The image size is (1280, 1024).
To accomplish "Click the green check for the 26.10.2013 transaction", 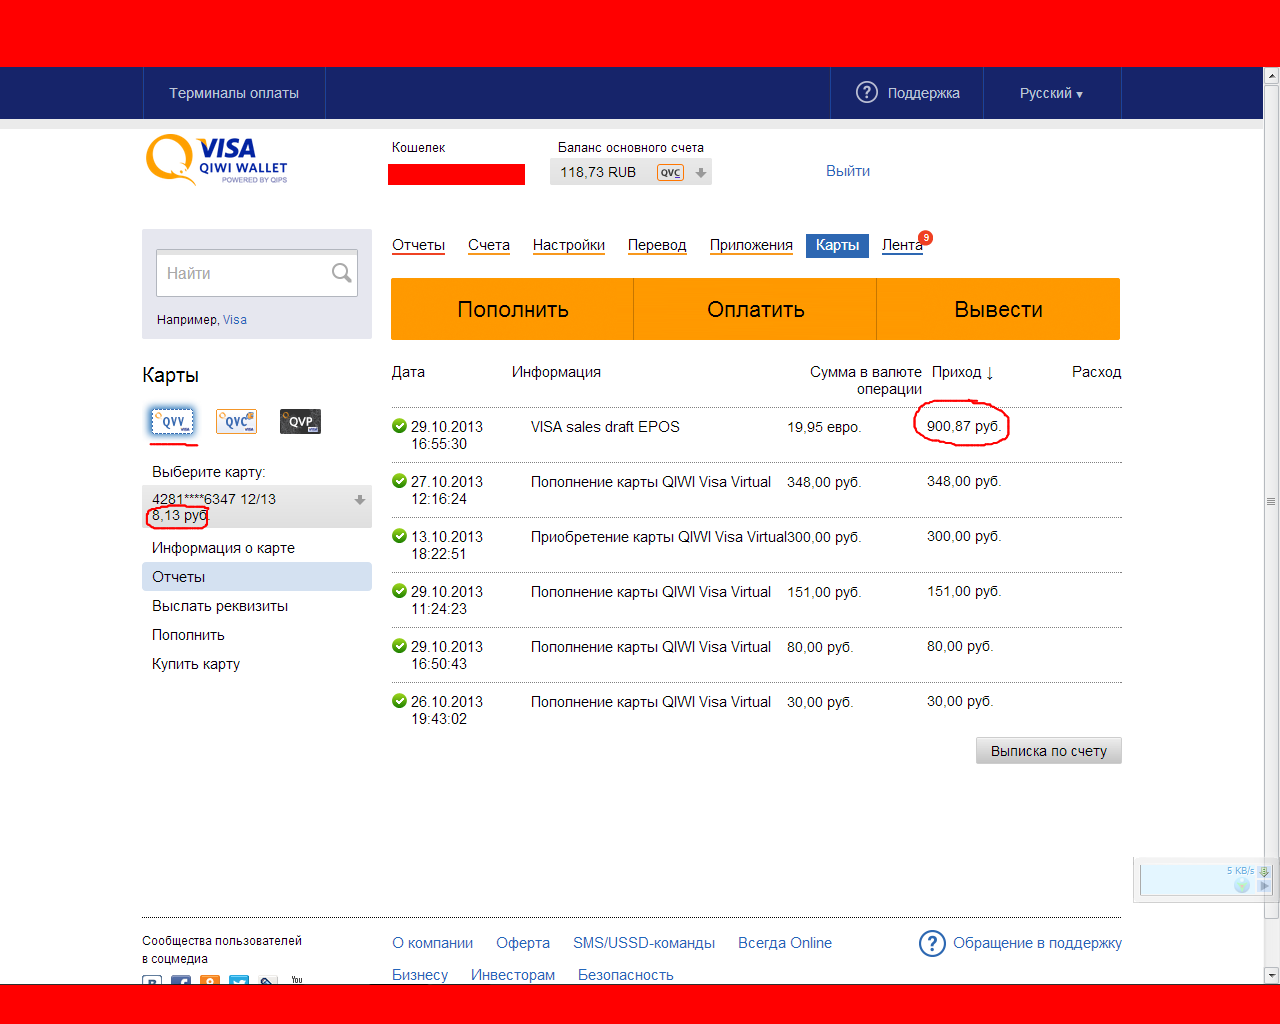I will tap(399, 701).
